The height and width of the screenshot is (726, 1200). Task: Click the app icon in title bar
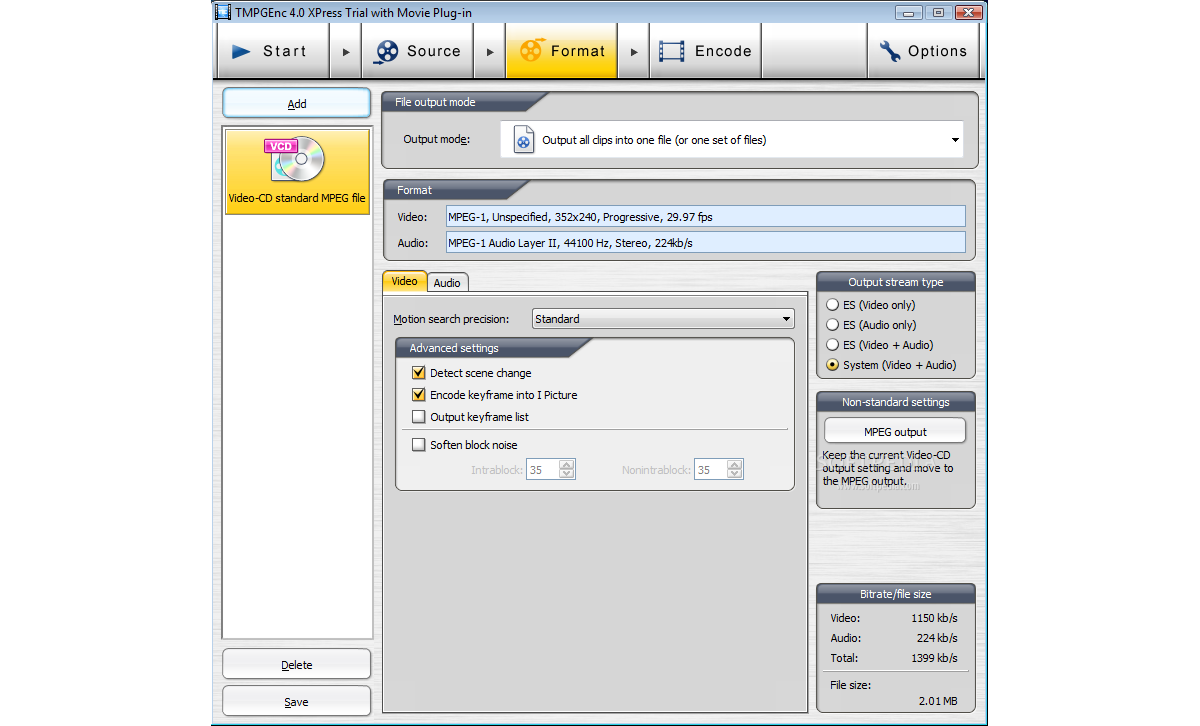click(x=224, y=12)
